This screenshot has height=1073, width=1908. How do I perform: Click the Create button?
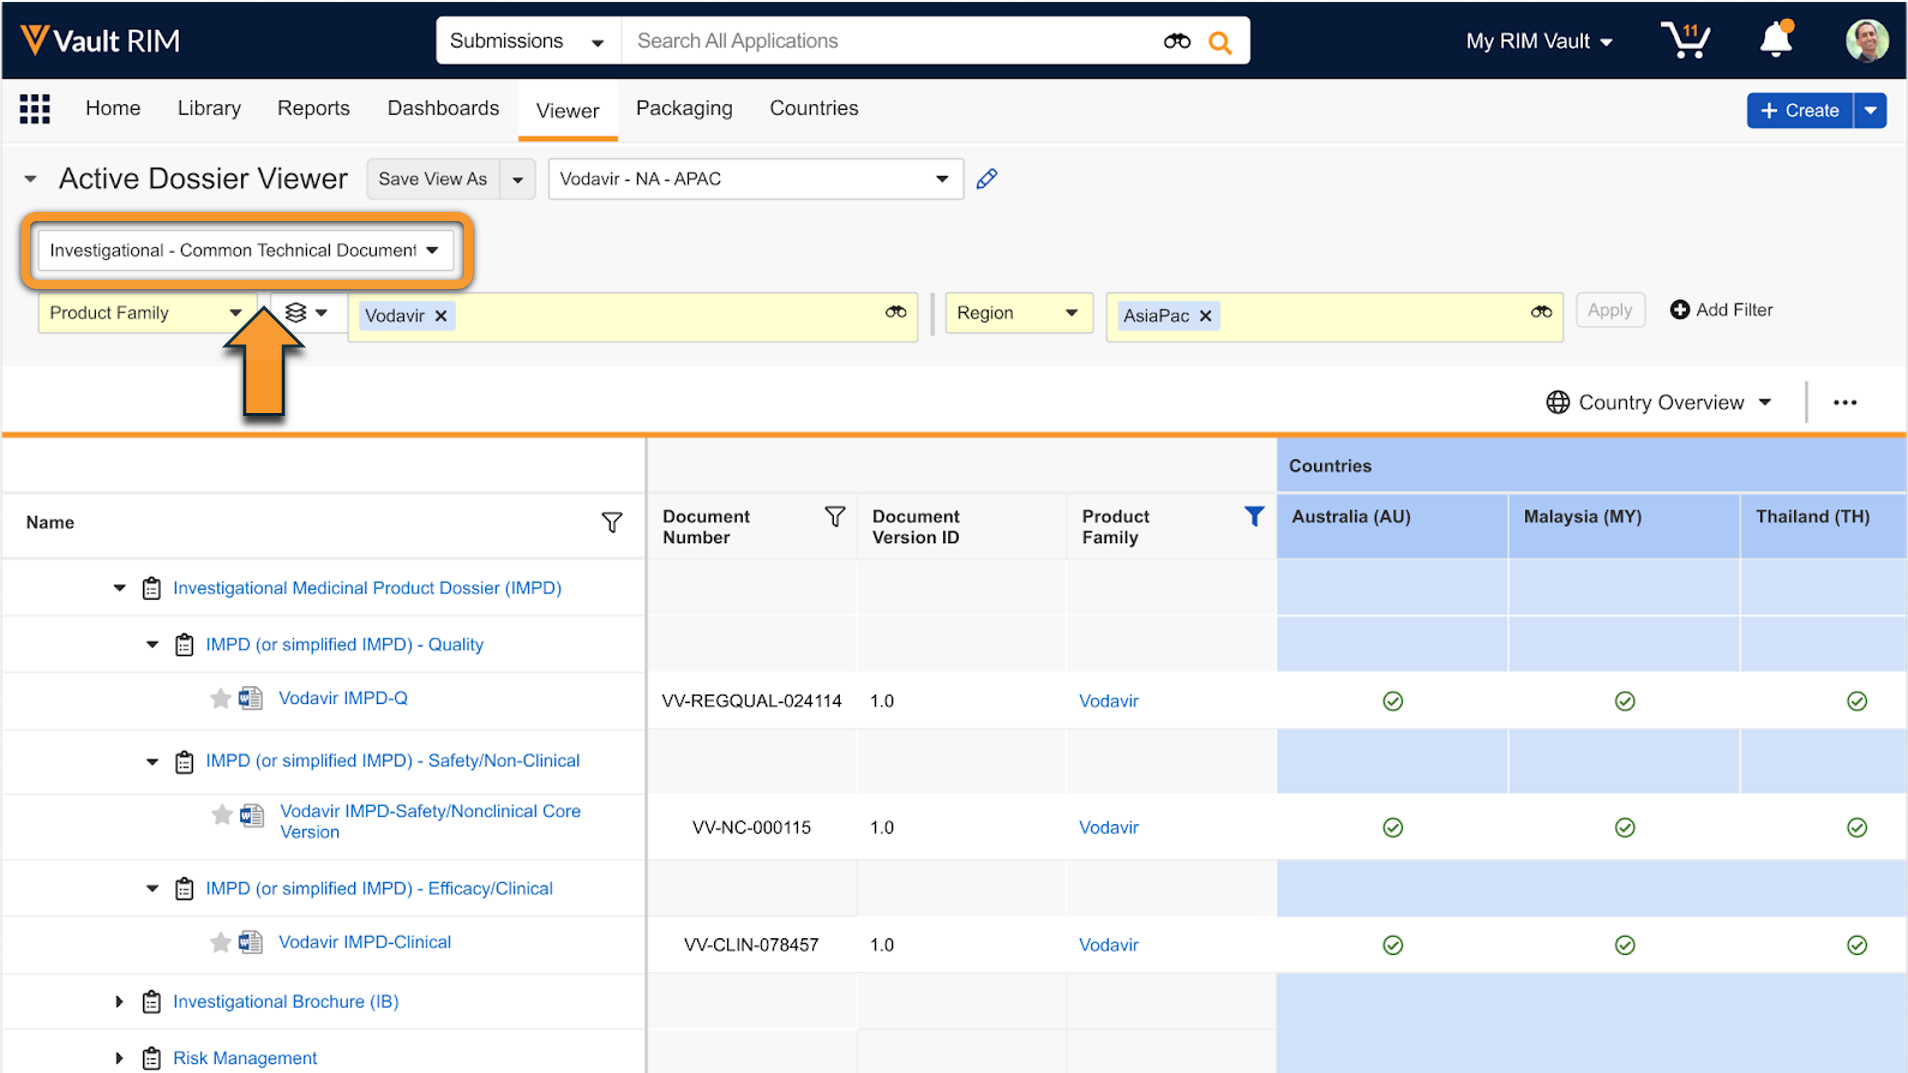[1800, 110]
